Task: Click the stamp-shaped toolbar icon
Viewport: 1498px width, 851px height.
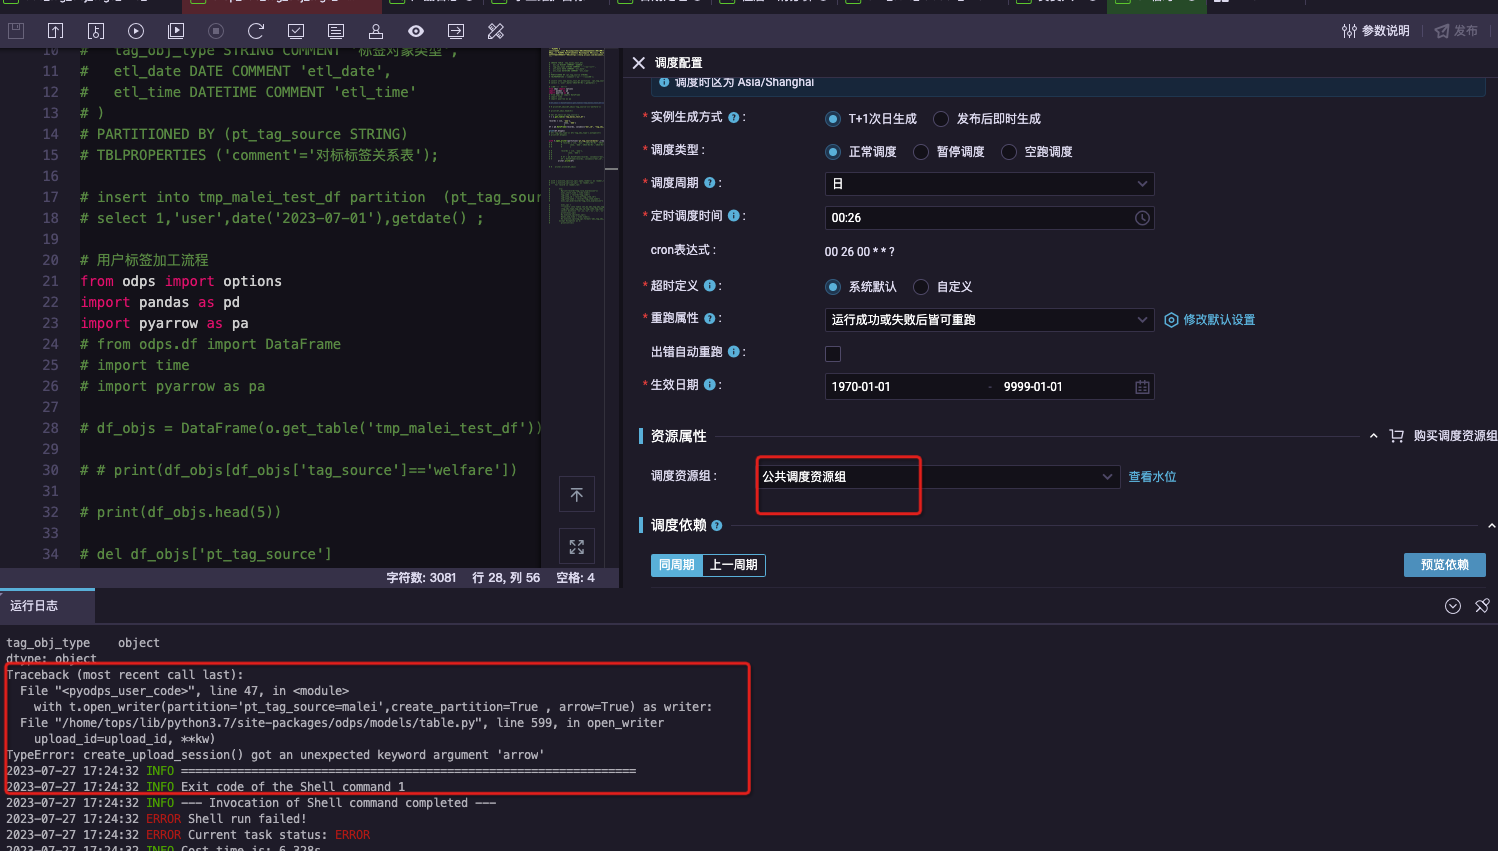Action: pyautogui.click(x=376, y=31)
